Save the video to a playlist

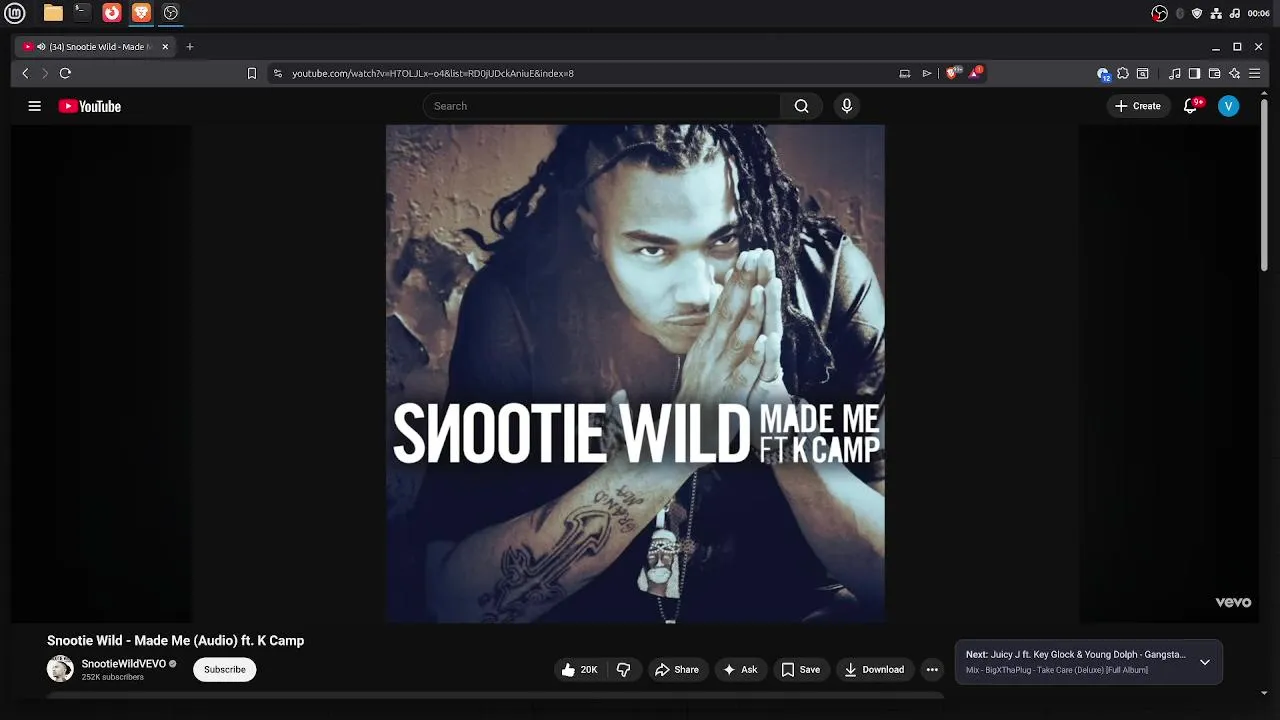tap(801, 670)
